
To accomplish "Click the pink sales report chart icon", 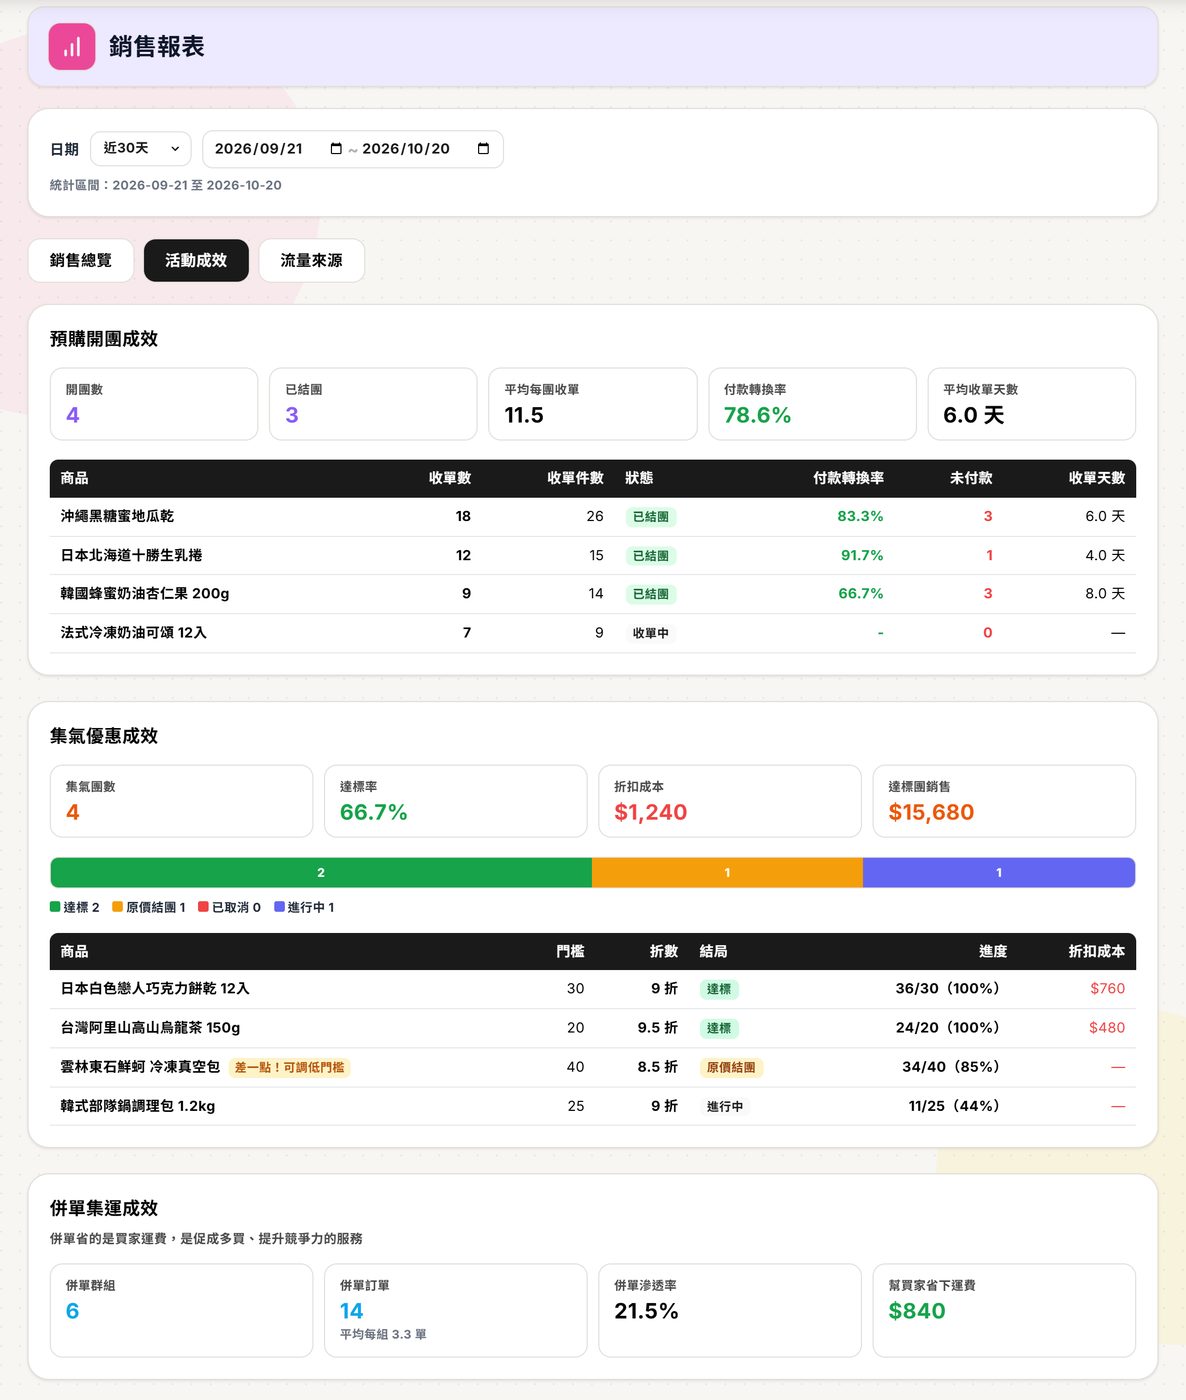I will tap(72, 47).
